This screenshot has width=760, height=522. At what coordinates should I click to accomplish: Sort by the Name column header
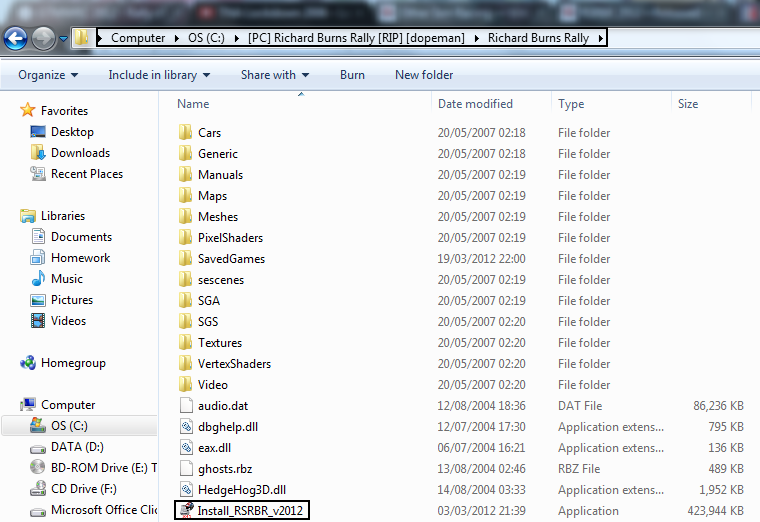pyautogui.click(x=193, y=104)
